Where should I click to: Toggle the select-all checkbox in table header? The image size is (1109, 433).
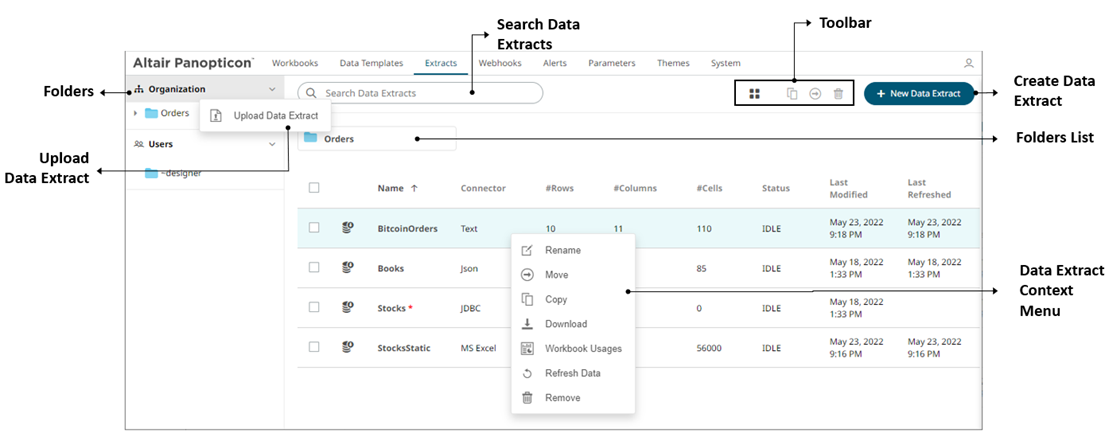(x=314, y=188)
